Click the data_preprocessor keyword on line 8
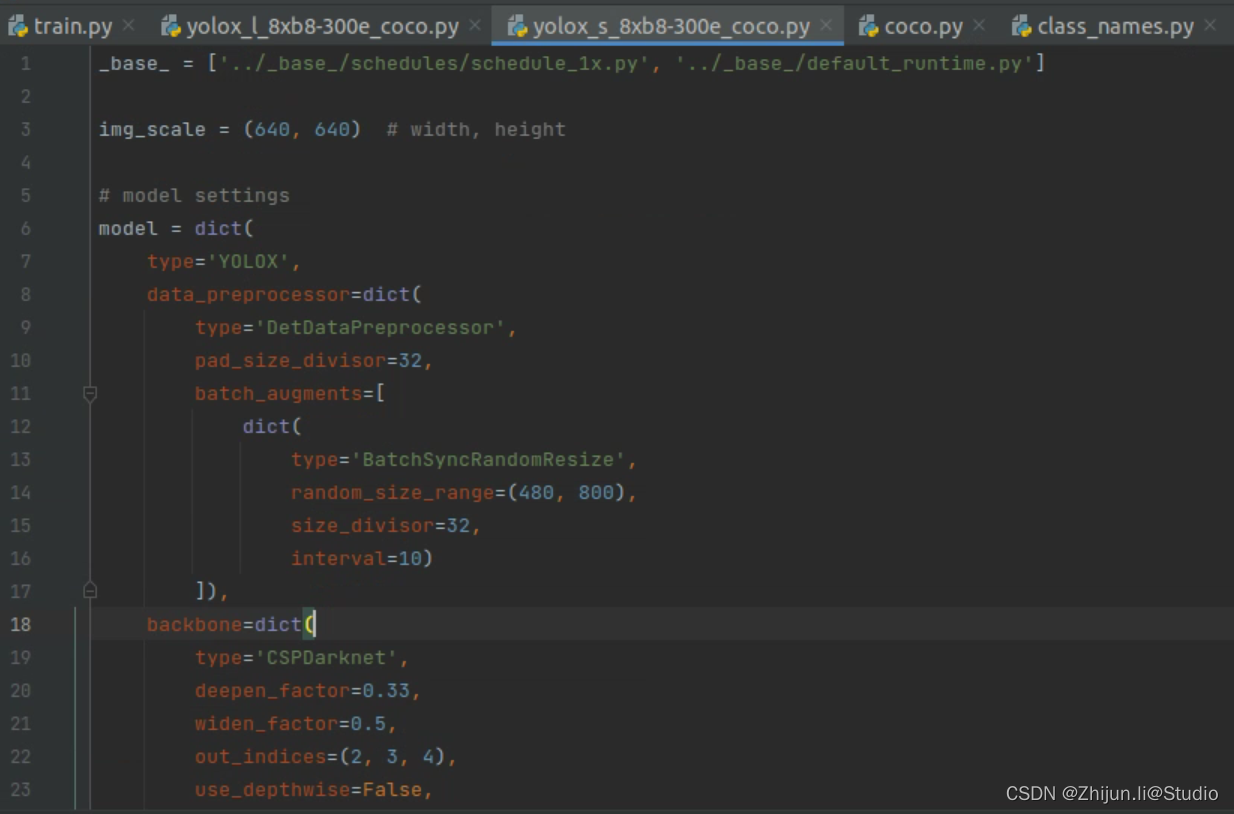This screenshot has width=1234, height=814. coord(248,295)
